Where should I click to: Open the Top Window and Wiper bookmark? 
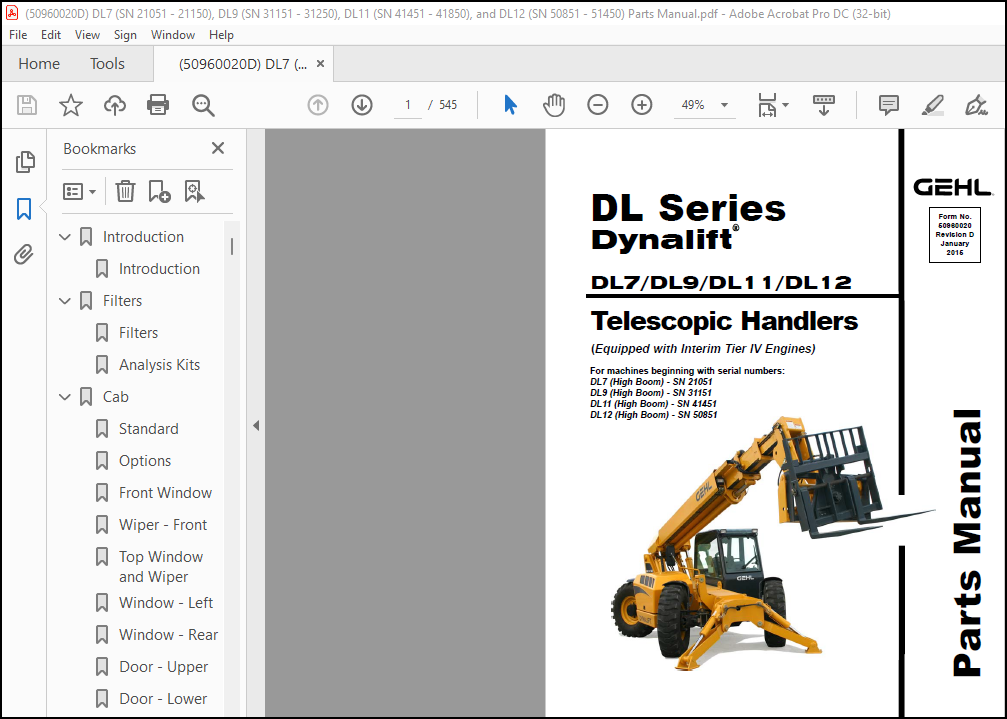click(161, 567)
